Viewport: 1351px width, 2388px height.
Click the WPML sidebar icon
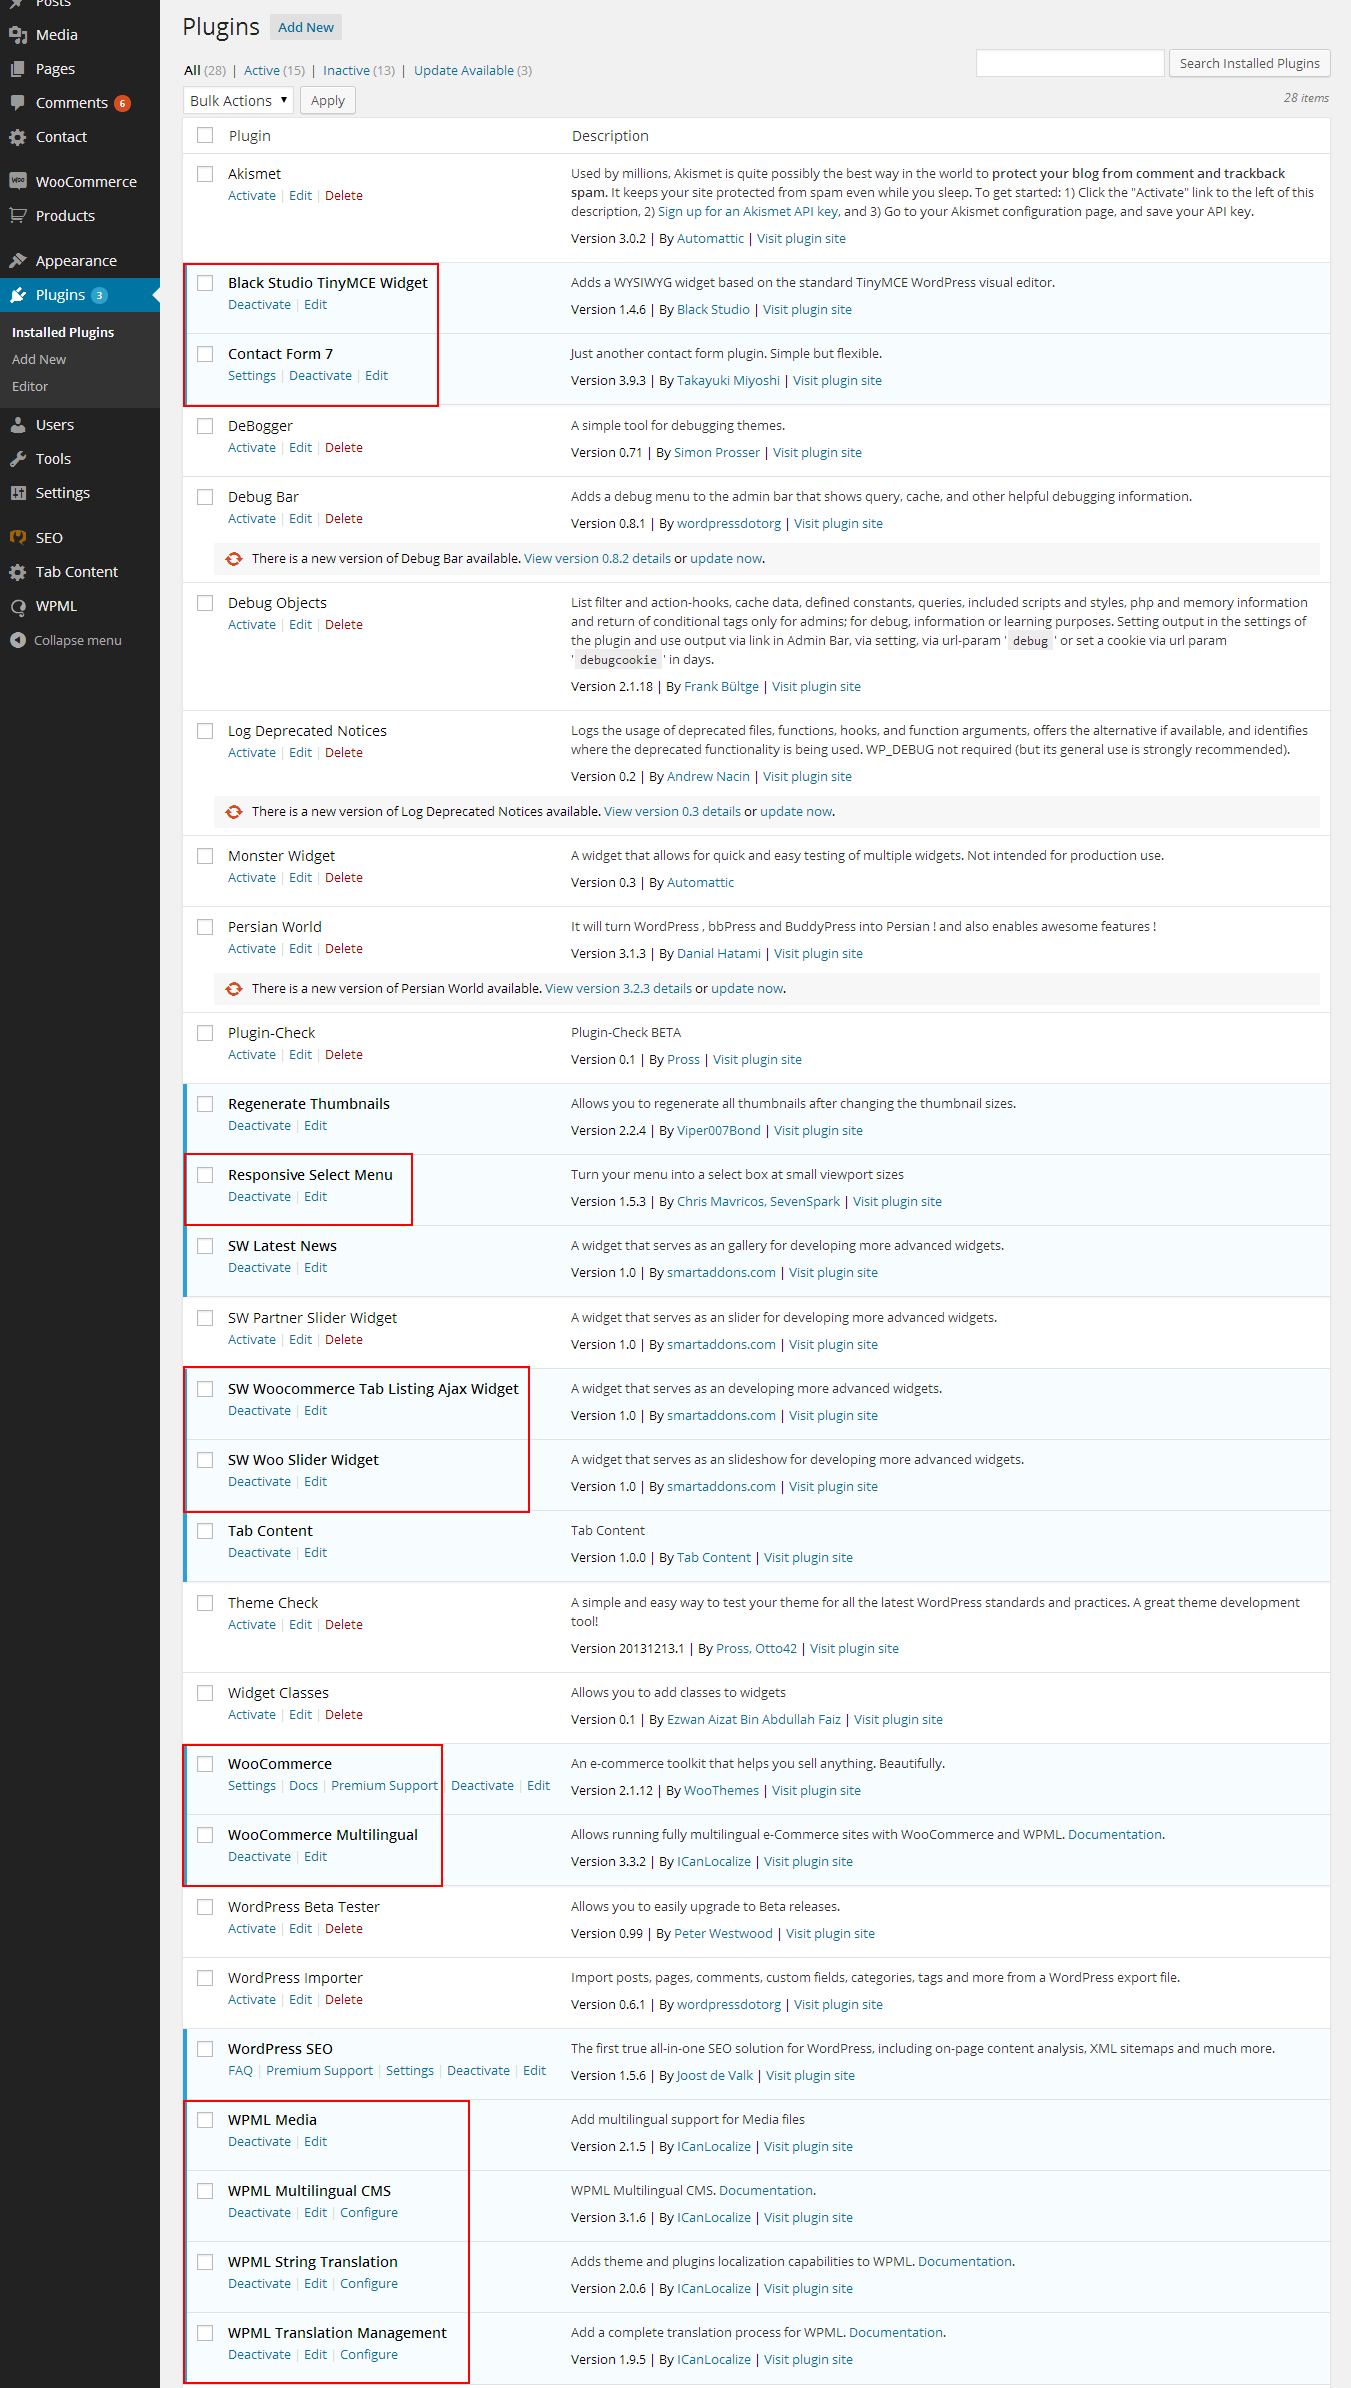pos(18,606)
